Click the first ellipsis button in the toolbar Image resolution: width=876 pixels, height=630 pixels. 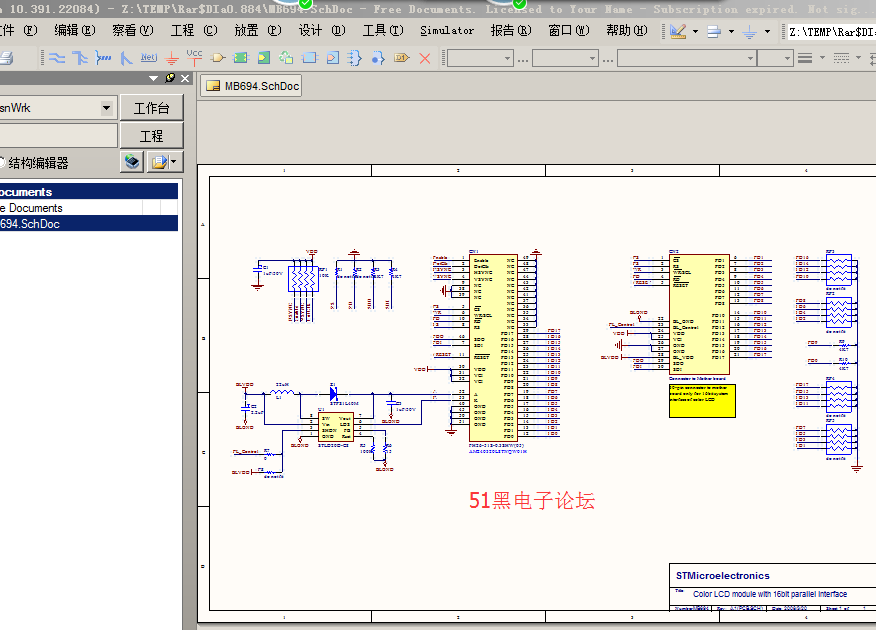[523, 59]
